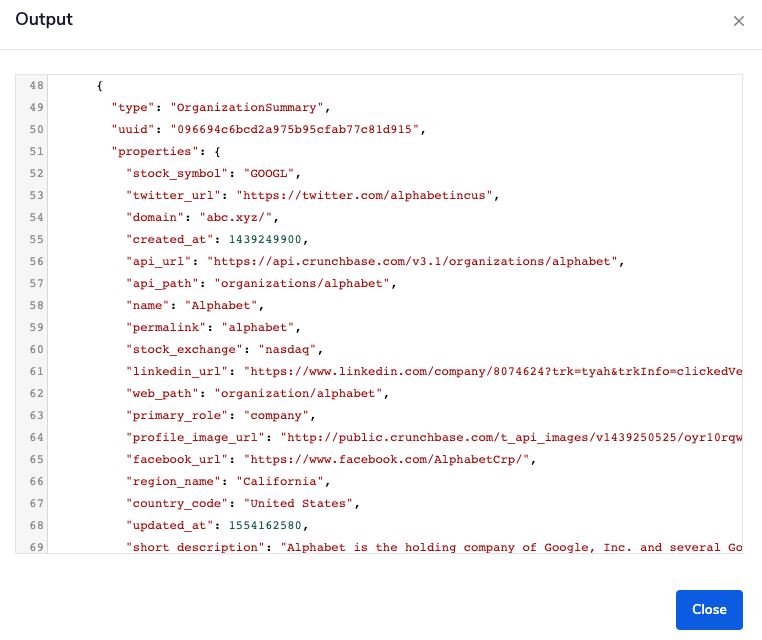Place cursor on the "properties" key
The height and width of the screenshot is (640, 762).
(x=151, y=152)
